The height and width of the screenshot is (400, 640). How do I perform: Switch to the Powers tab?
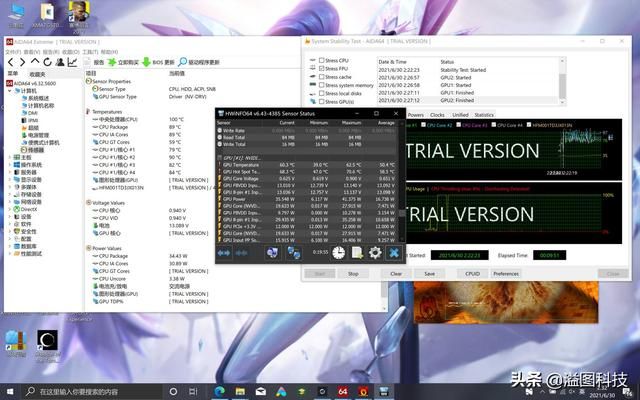click(415, 115)
